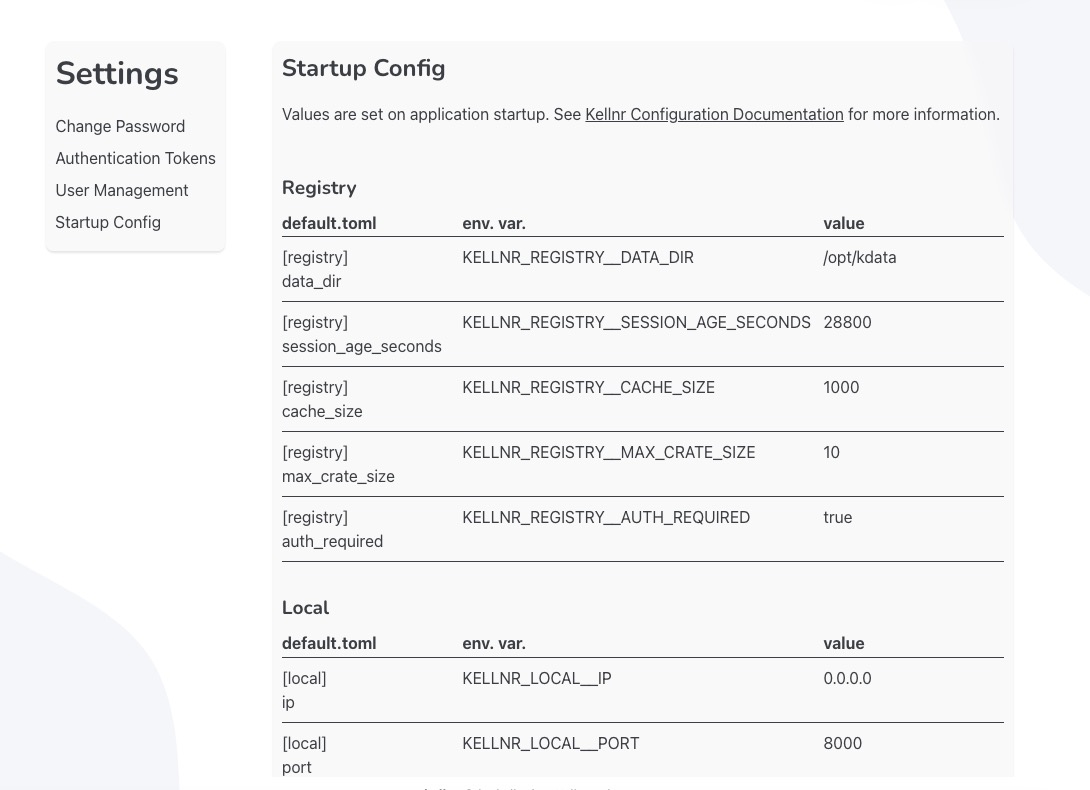This screenshot has height=790, width=1090.
Task: Click the KELLNR_LOCAL__IP env var text
Action: coord(536,678)
